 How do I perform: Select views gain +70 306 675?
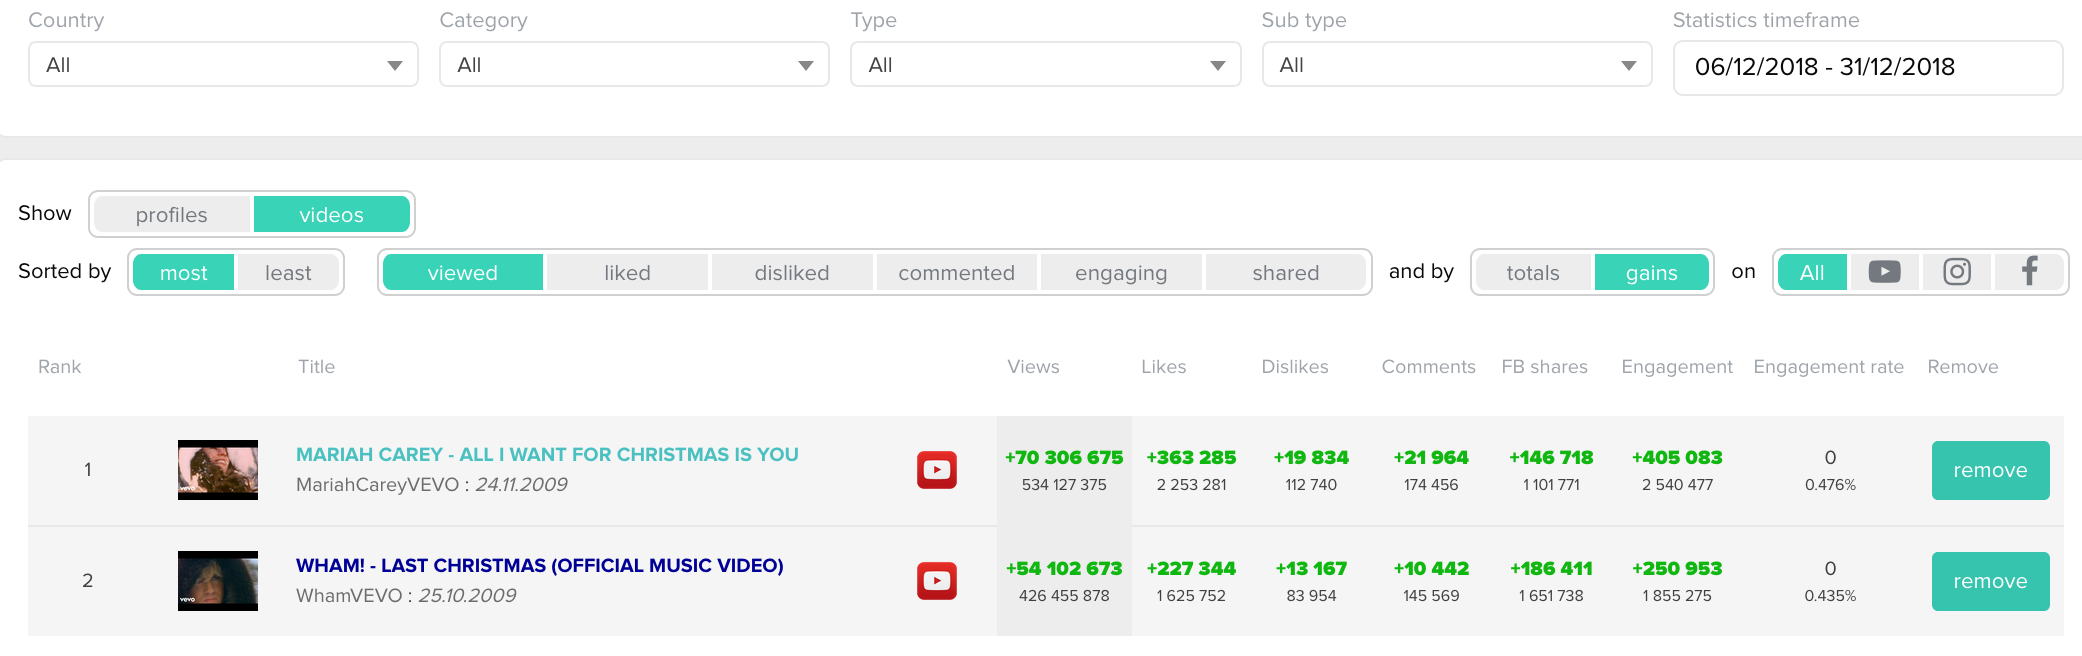click(1064, 458)
